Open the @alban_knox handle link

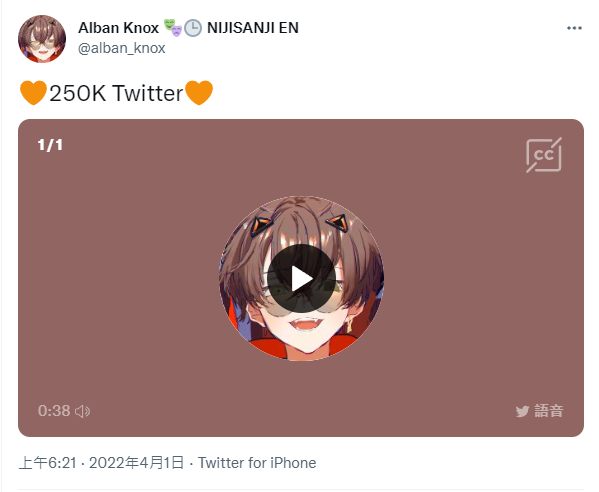coord(121,48)
